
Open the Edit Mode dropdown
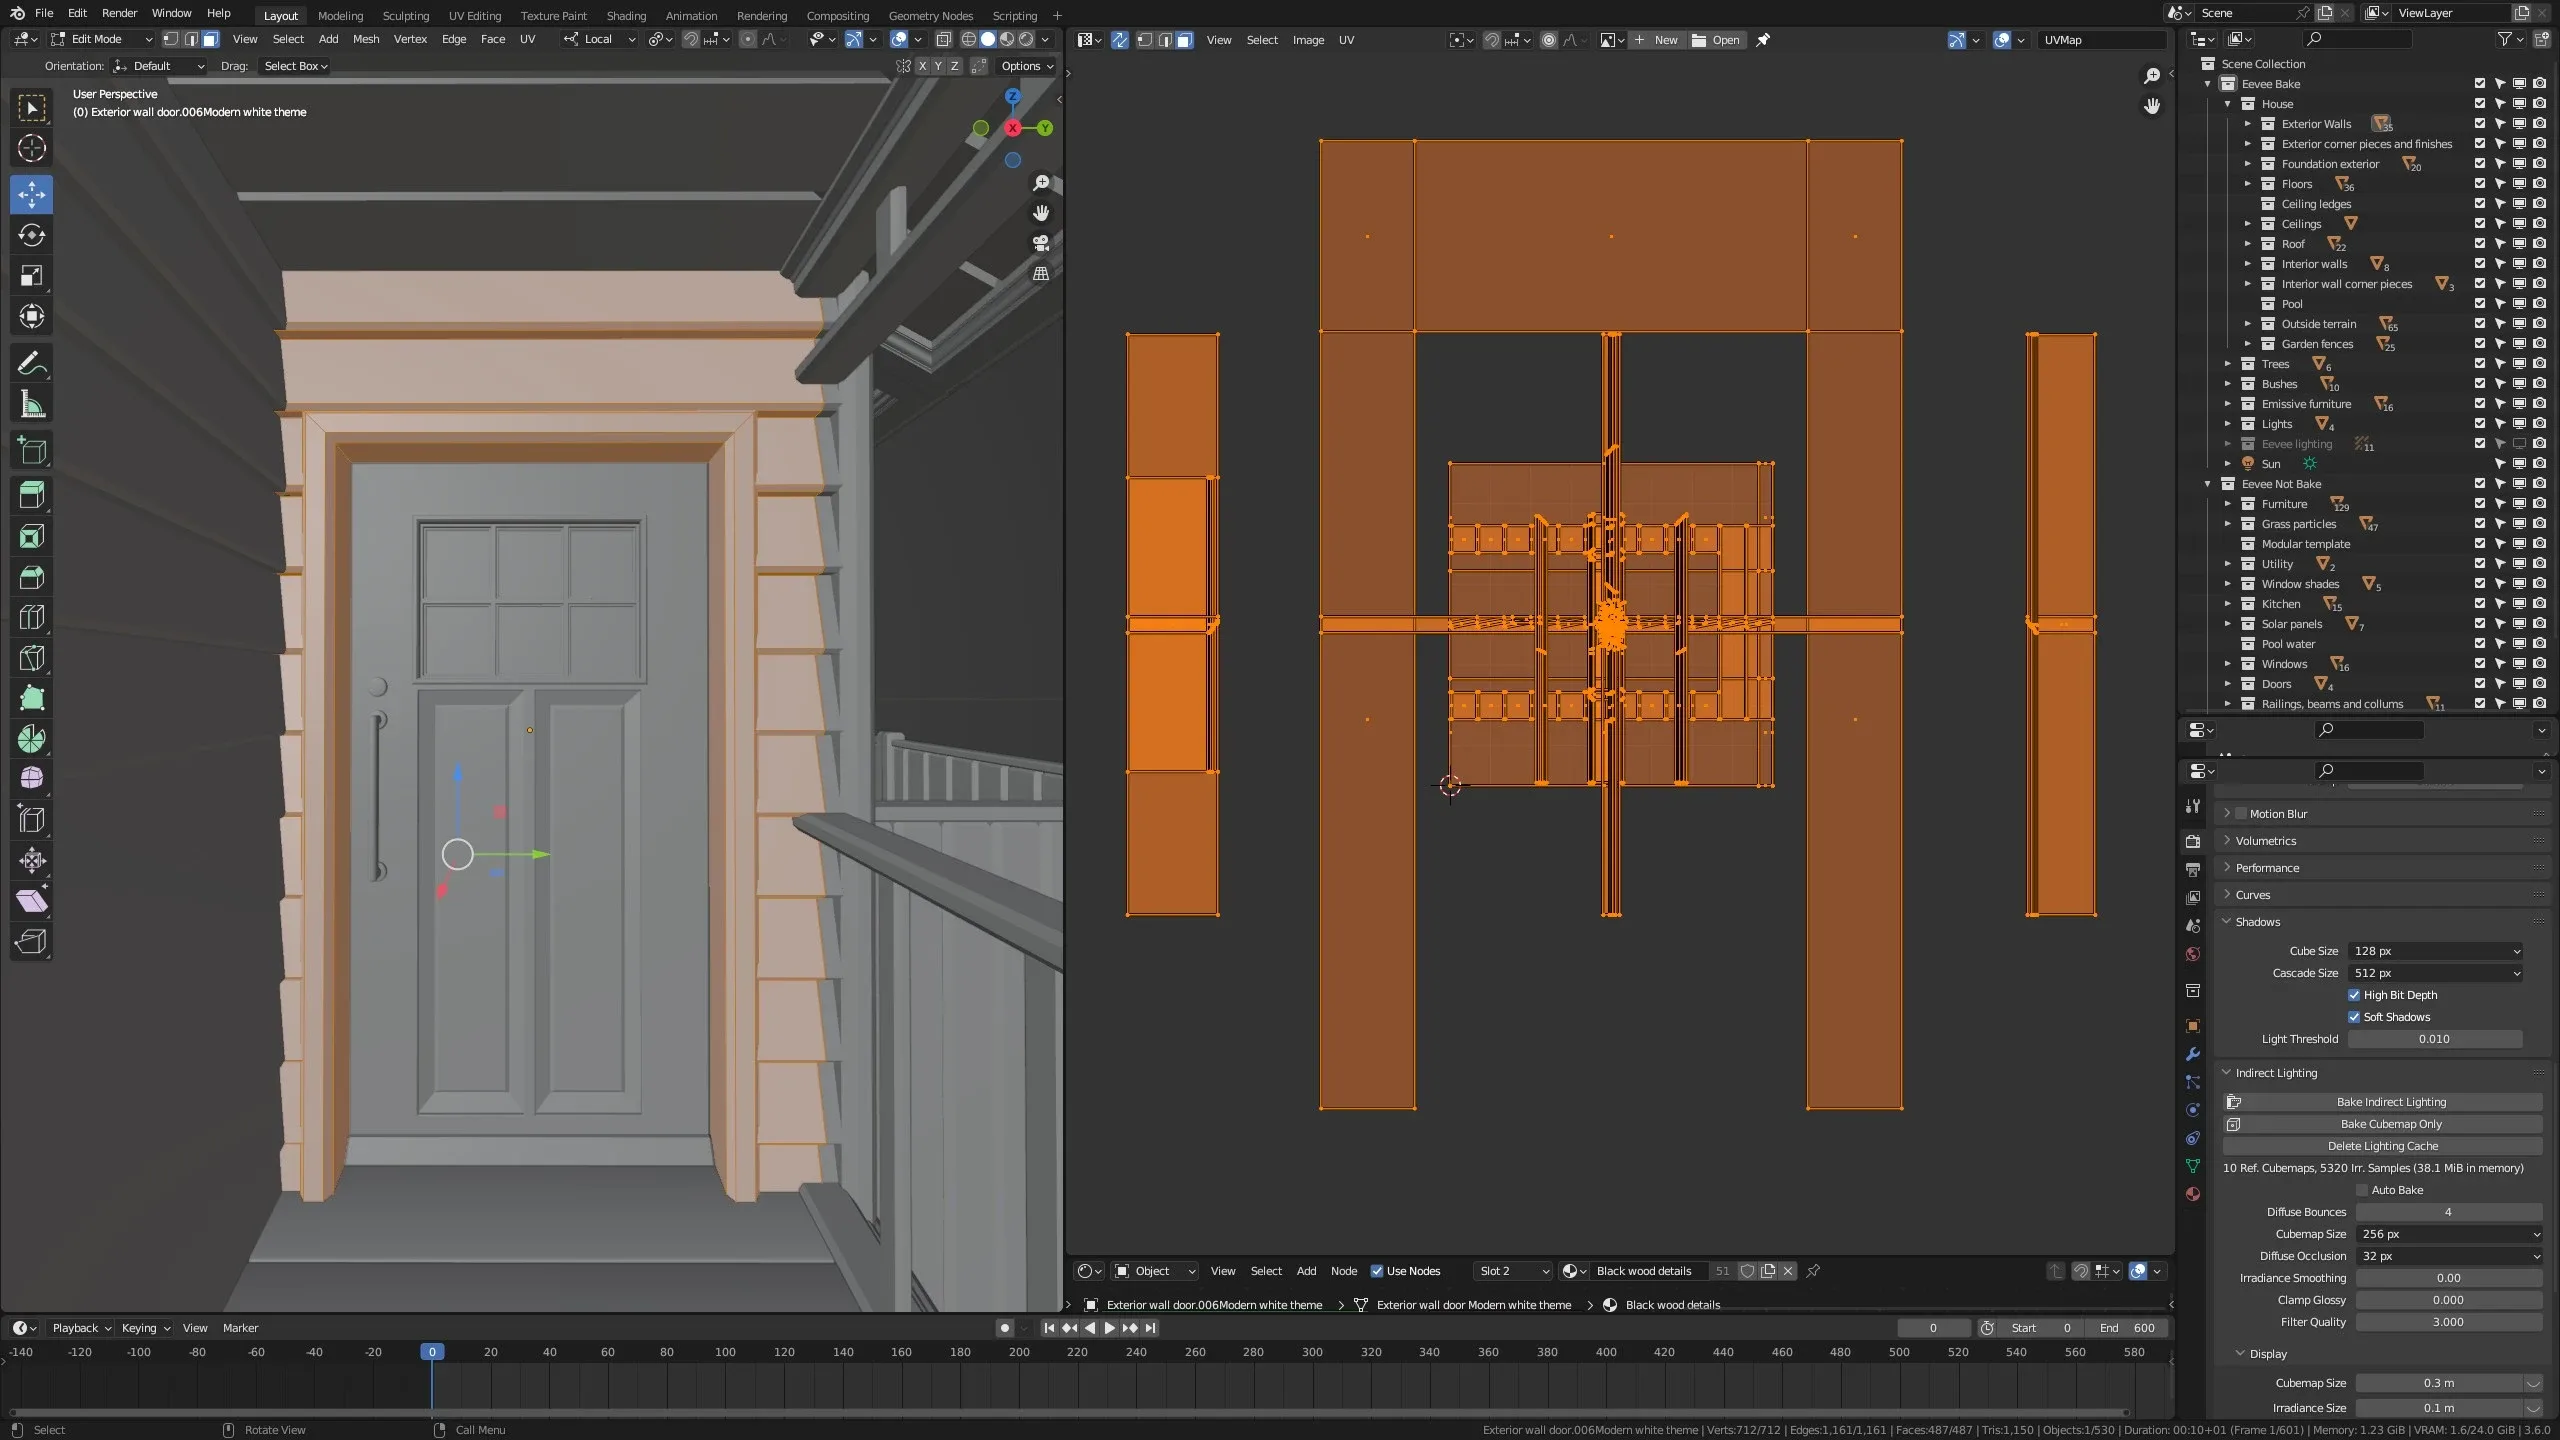point(102,39)
